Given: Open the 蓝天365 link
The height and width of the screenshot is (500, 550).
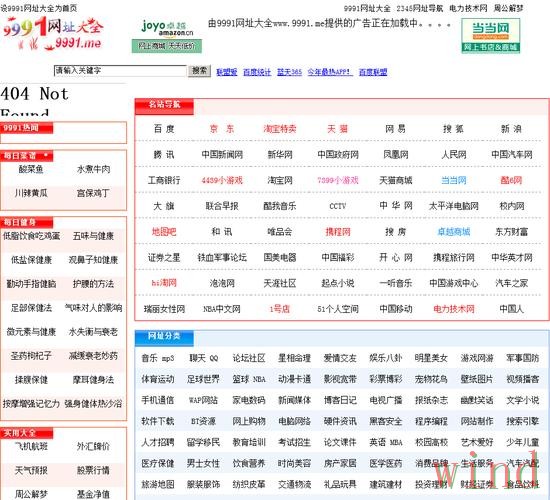Looking at the screenshot, I should (289, 72).
